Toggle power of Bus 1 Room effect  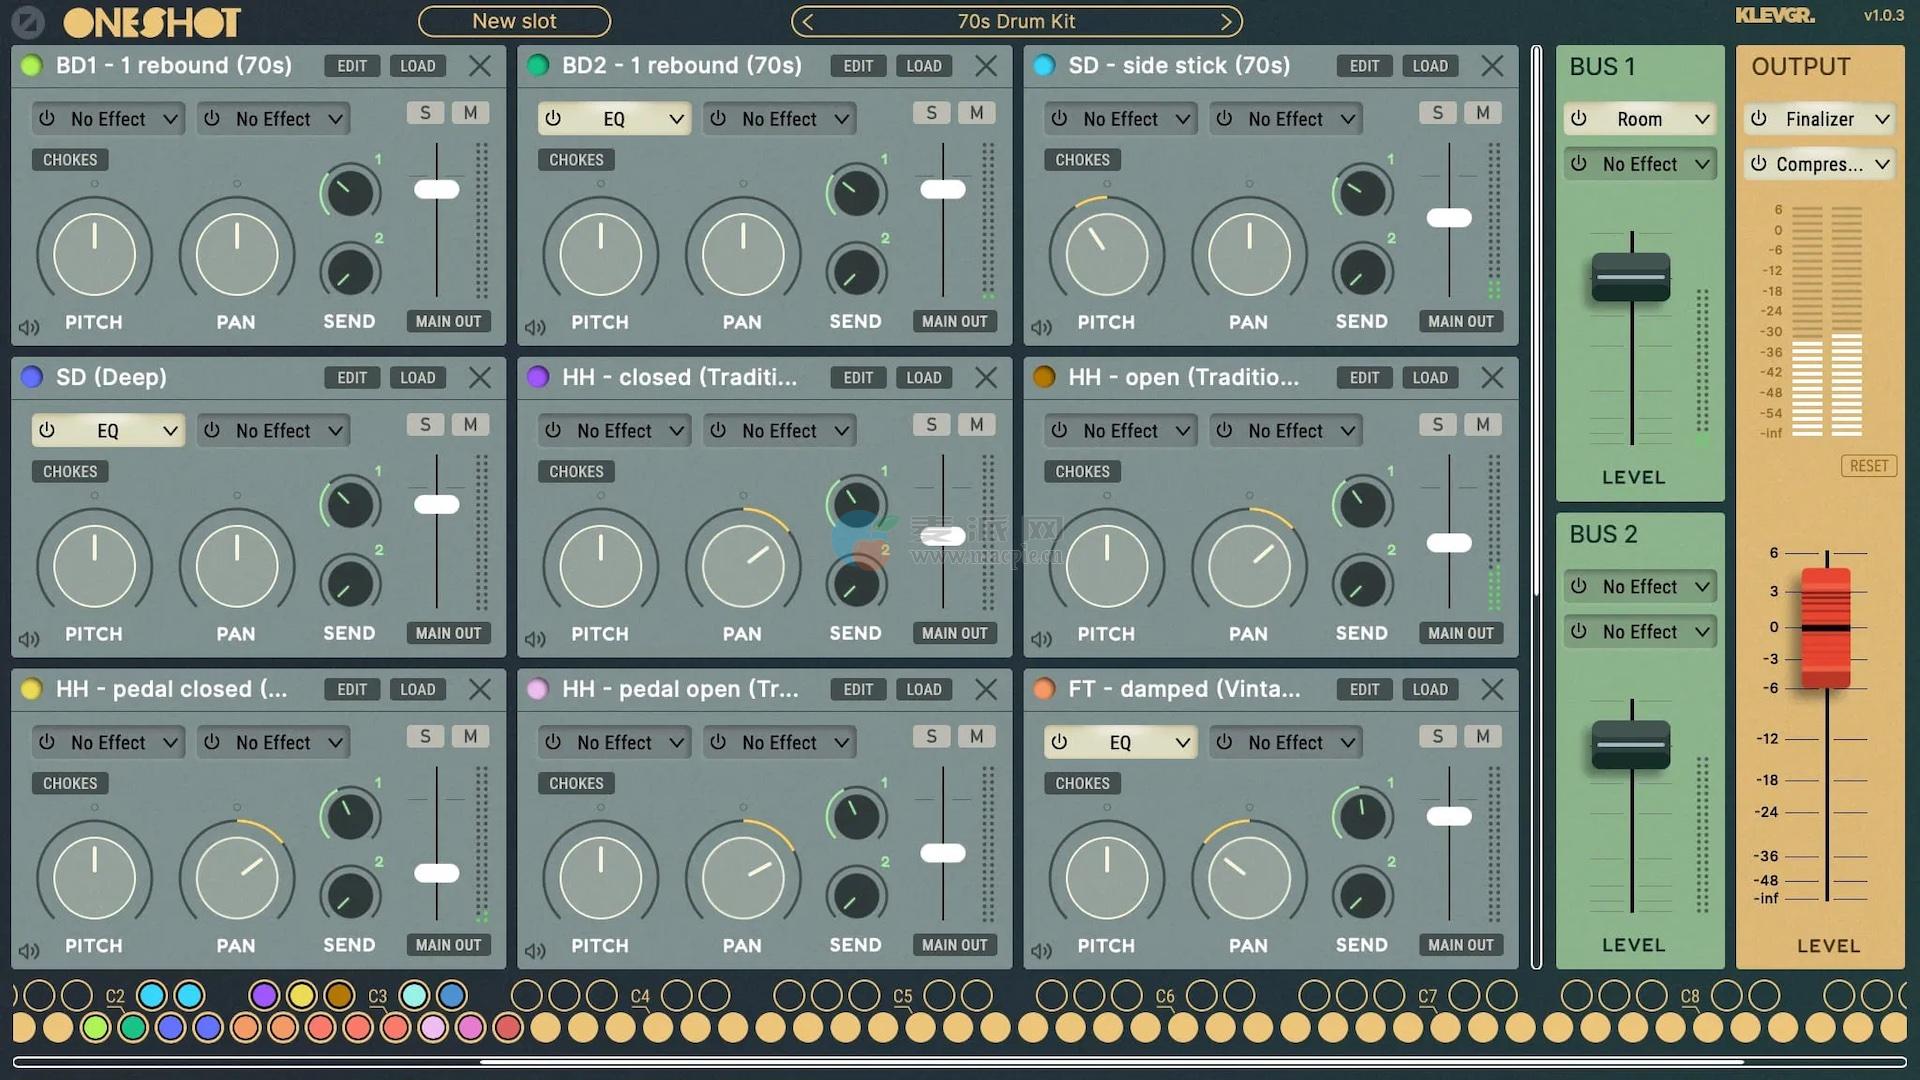tap(1579, 119)
